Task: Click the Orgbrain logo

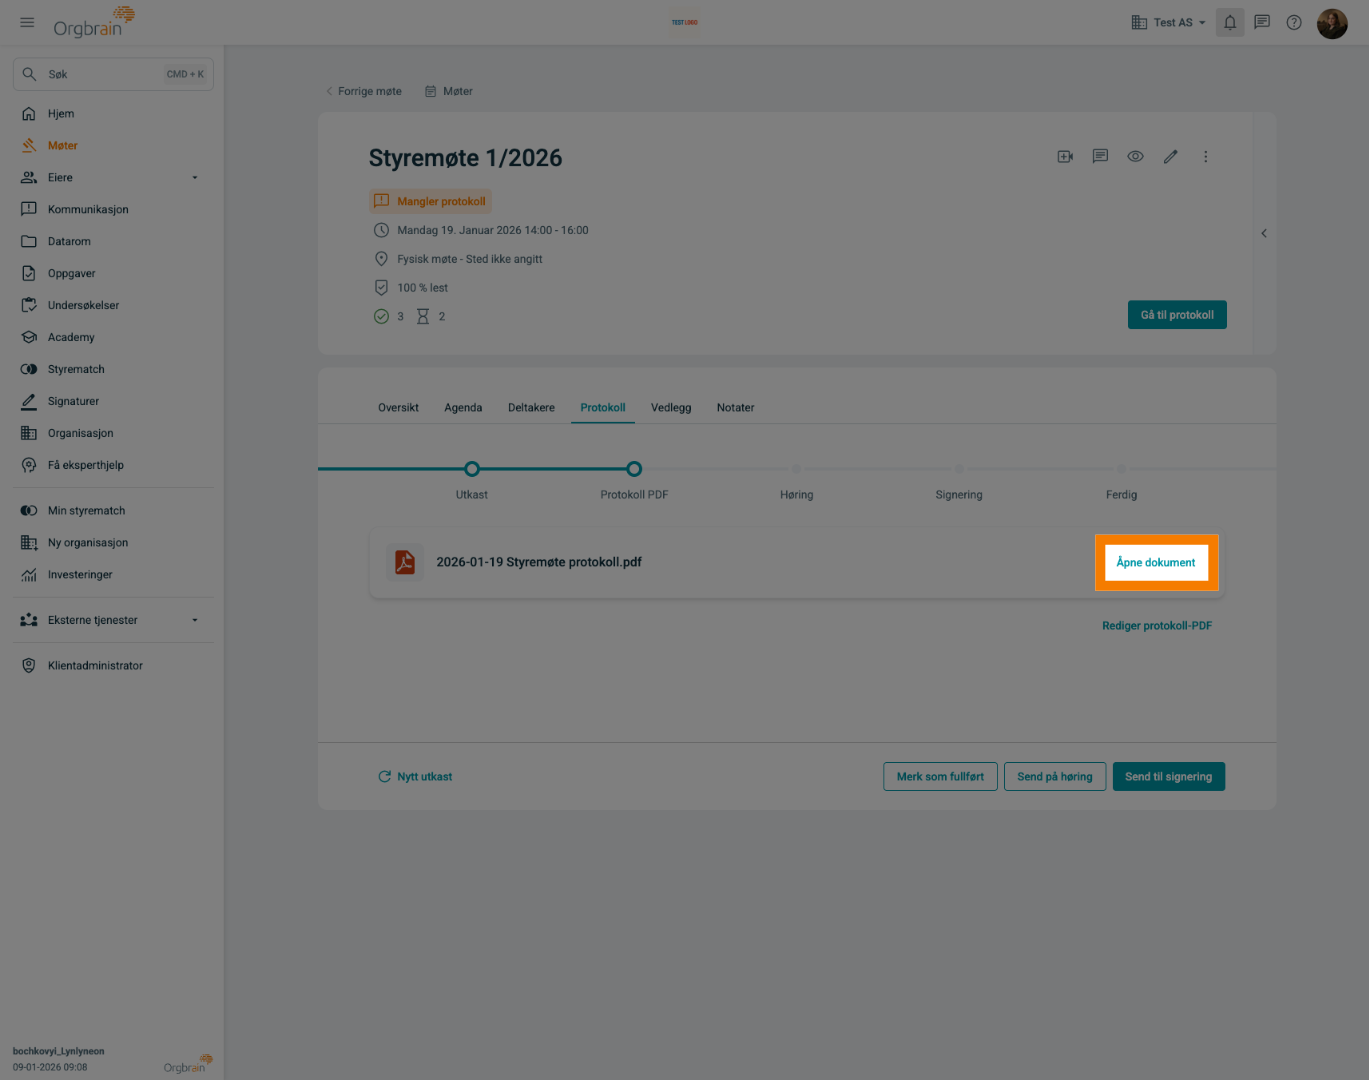Action: [94, 22]
